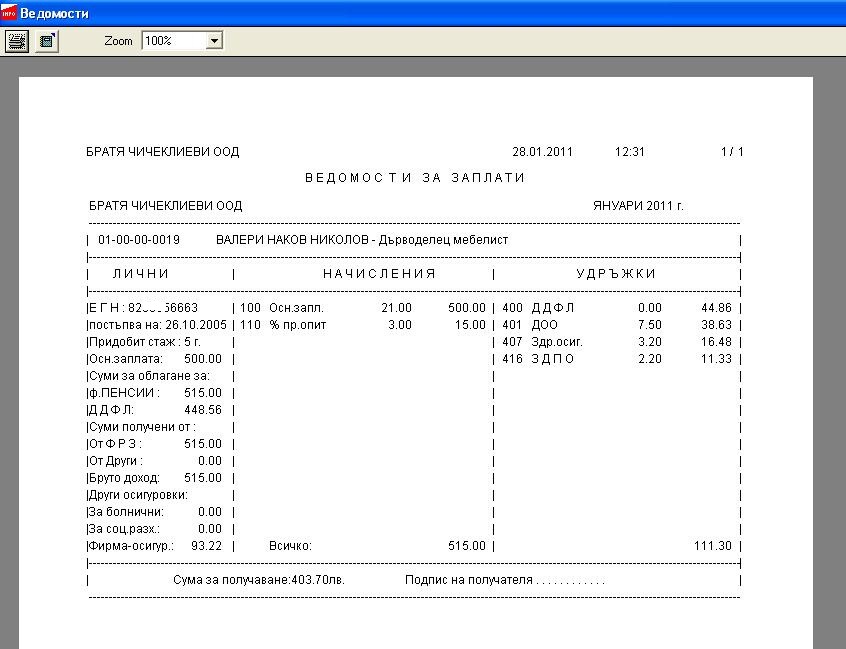Click the "УДРЪЖКИ" column header
This screenshot has height=649, width=846.
pos(616,274)
